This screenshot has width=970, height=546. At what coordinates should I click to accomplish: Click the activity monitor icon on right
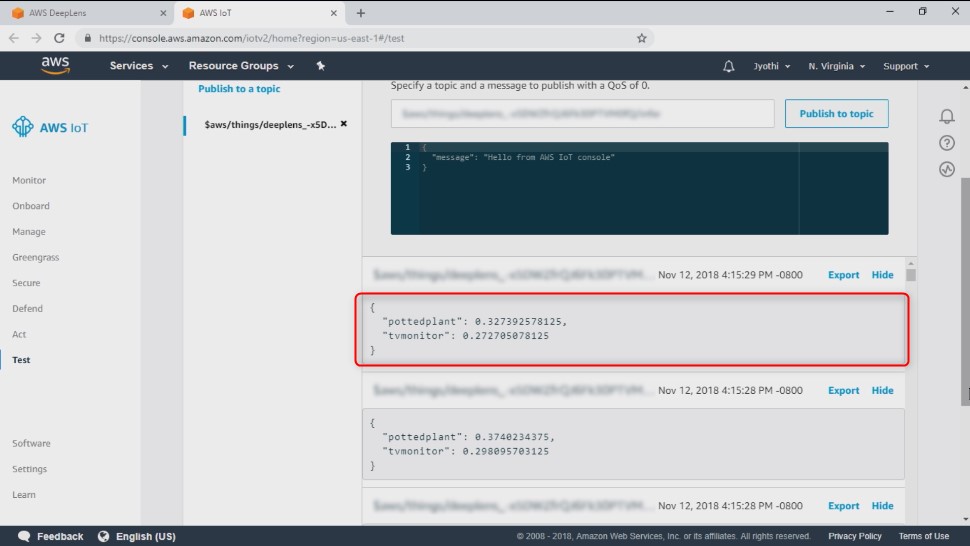(946, 169)
